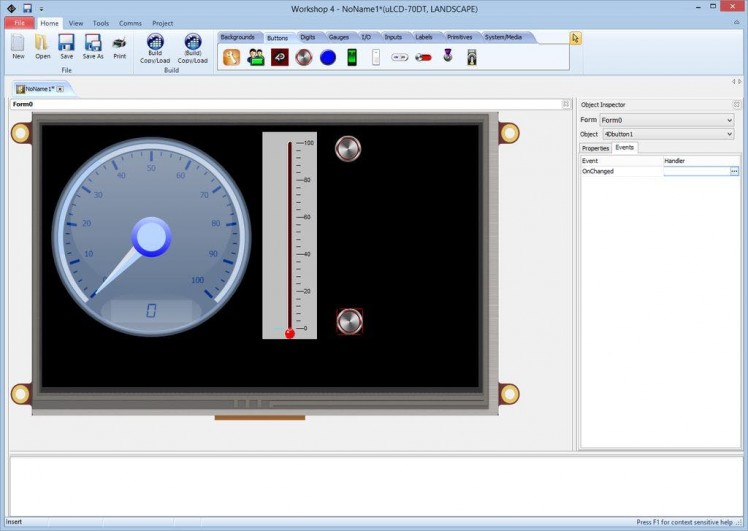
Task: Select the yellow pointer selection tool icon
Action: pyautogui.click(x=575, y=38)
